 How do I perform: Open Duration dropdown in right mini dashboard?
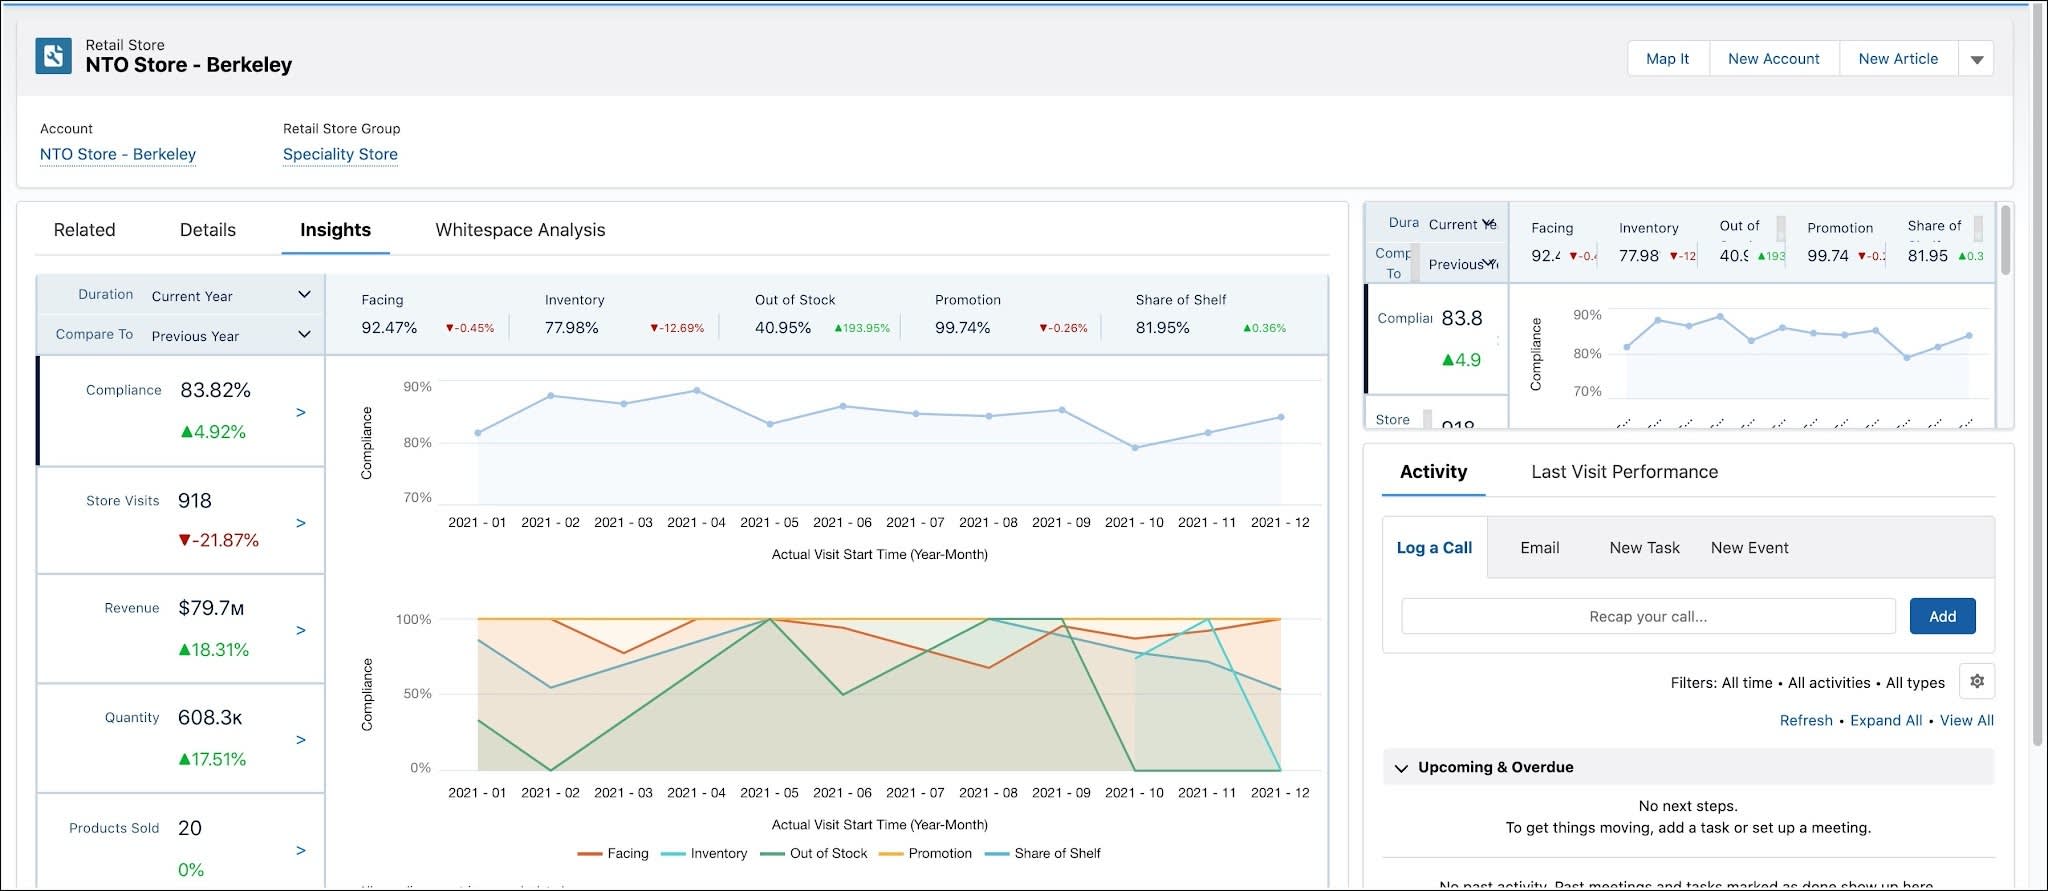point(1461,224)
